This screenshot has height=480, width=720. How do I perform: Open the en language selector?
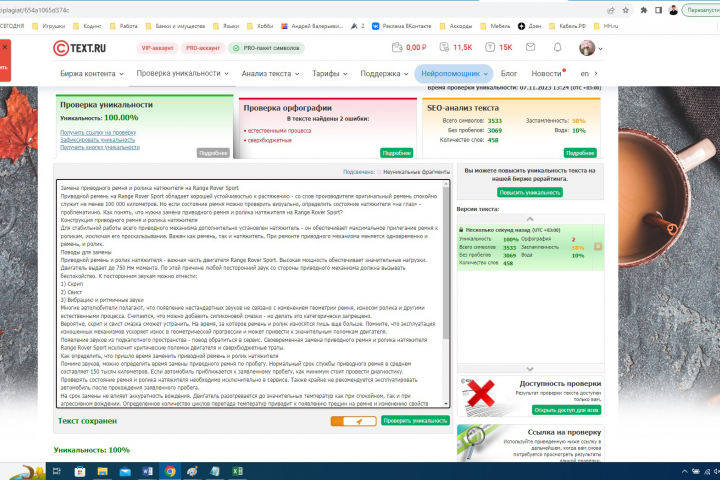589,73
